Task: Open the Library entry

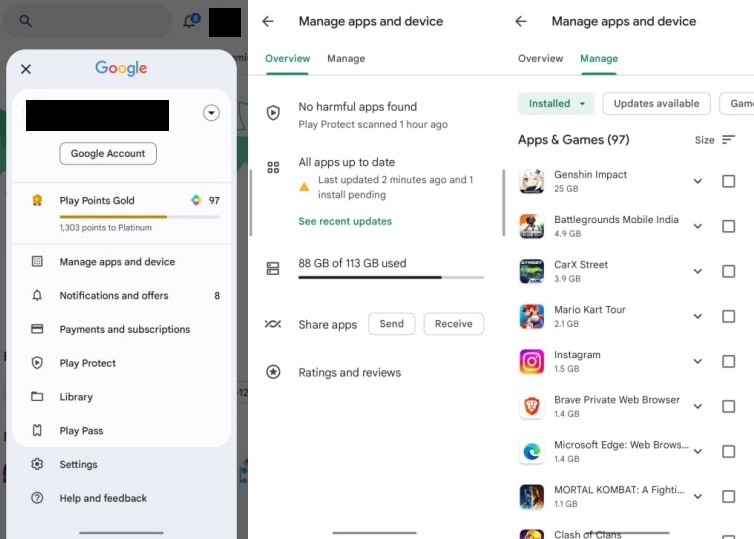Action: click(x=121, y=397)
